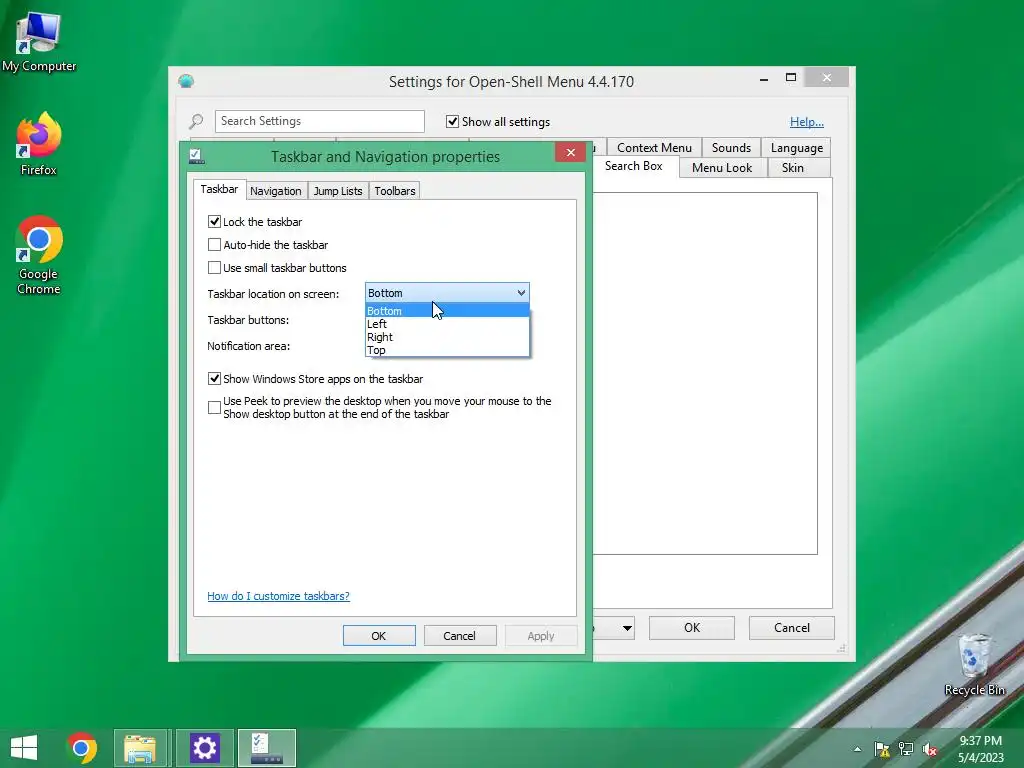This screenshot has width=1024, height=768.
Task: Click Apply in Taskbar properties dialog
Action: point(541,635)
